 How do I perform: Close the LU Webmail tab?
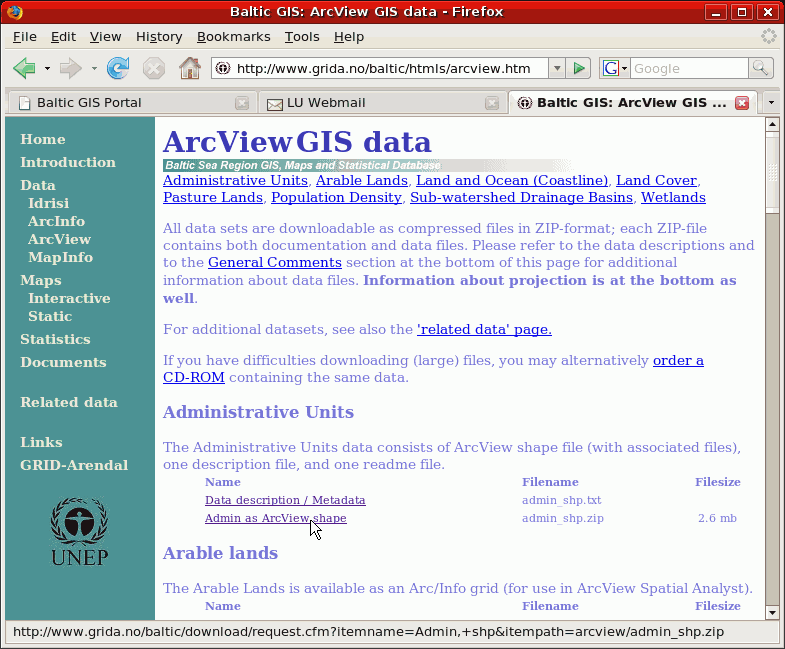(492, 103)
